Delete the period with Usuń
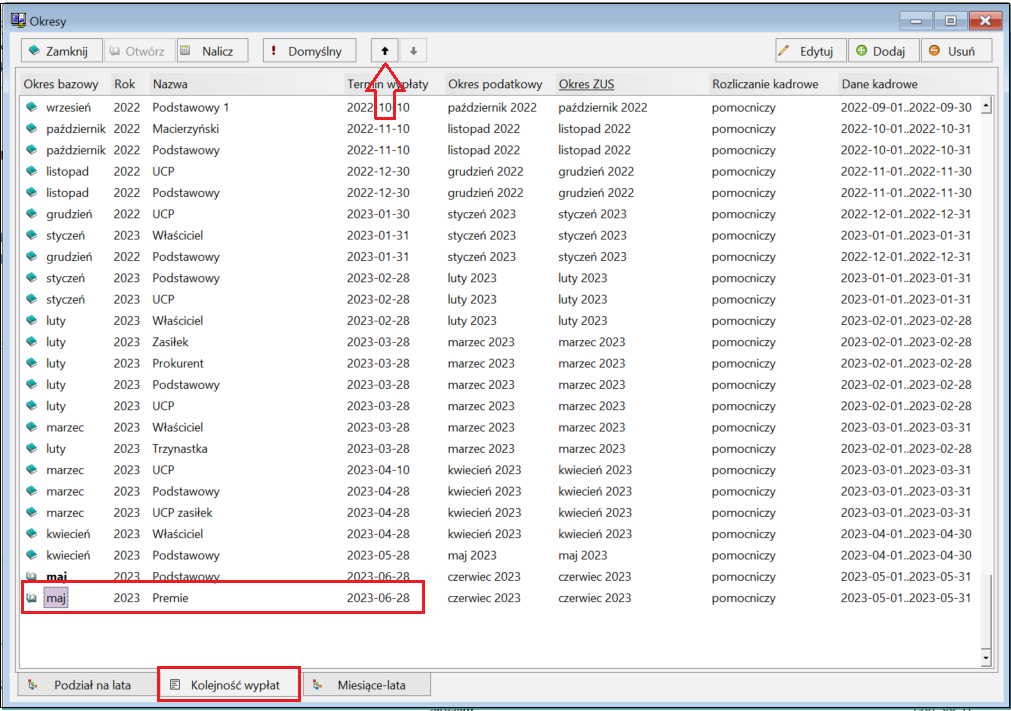This screenshot has width=1011, height=711. point(956,51)
